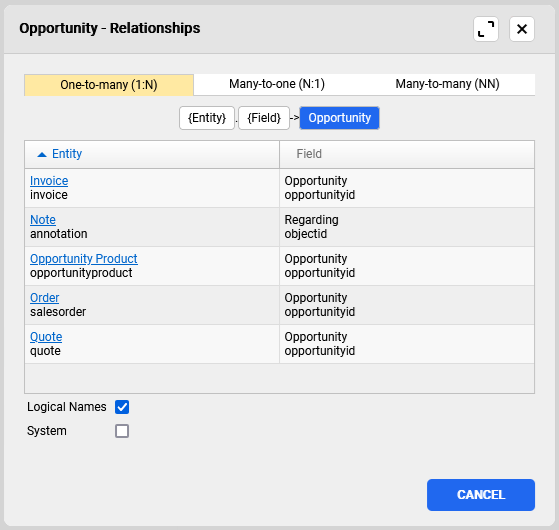This screenshot has height=530, width=559.
Task: Expand dialog with the maximize icon
Action: pyautogui.click(x=486, y=29)
